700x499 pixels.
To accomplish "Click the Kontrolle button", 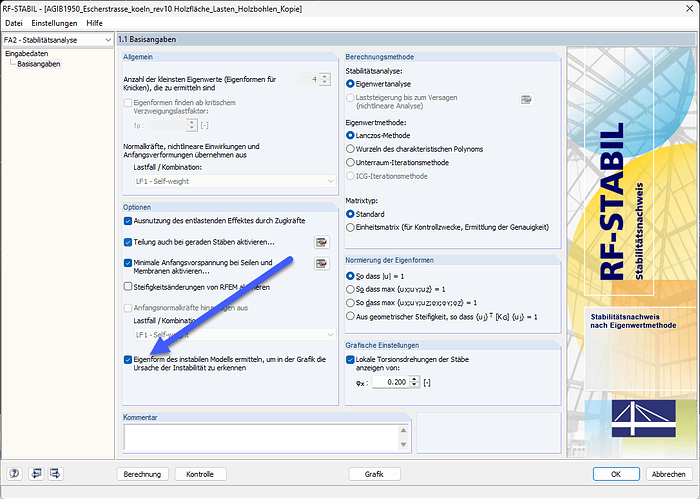I will tap(200, 474).
